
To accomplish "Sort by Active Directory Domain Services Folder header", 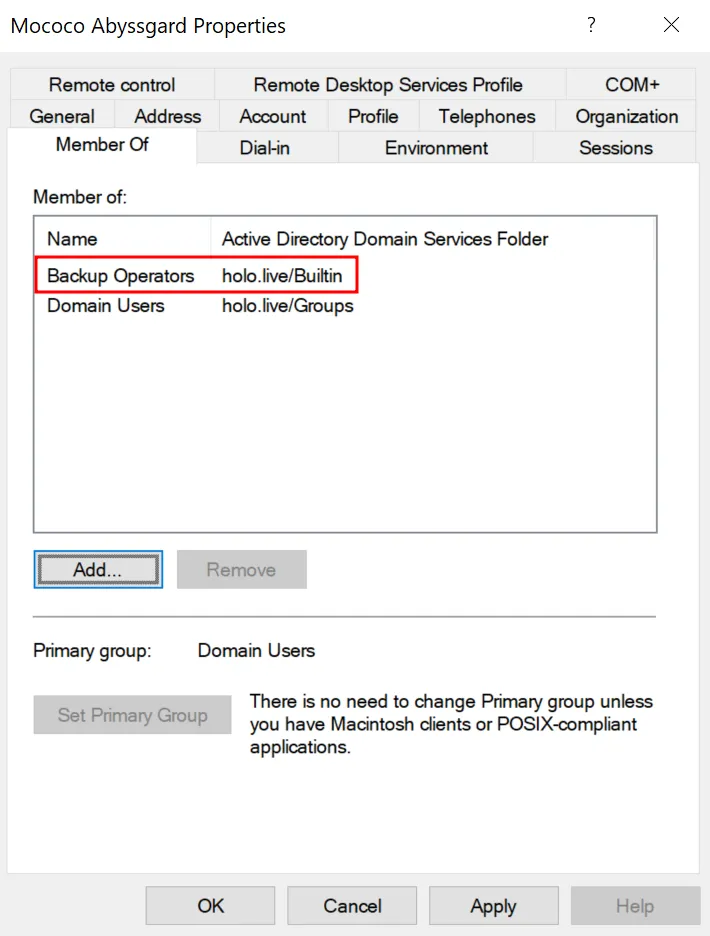I will (432, 239).
